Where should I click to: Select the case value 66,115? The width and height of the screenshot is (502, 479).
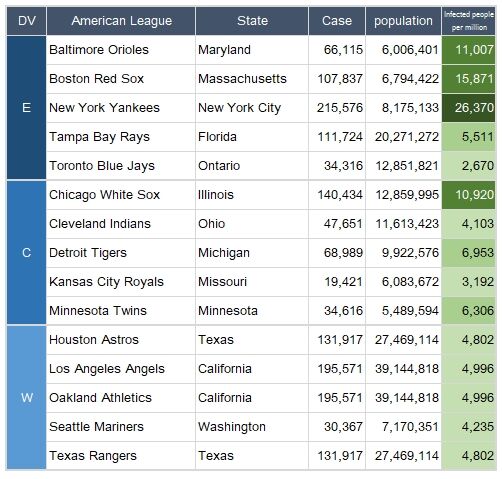click(x=337, y=50)
